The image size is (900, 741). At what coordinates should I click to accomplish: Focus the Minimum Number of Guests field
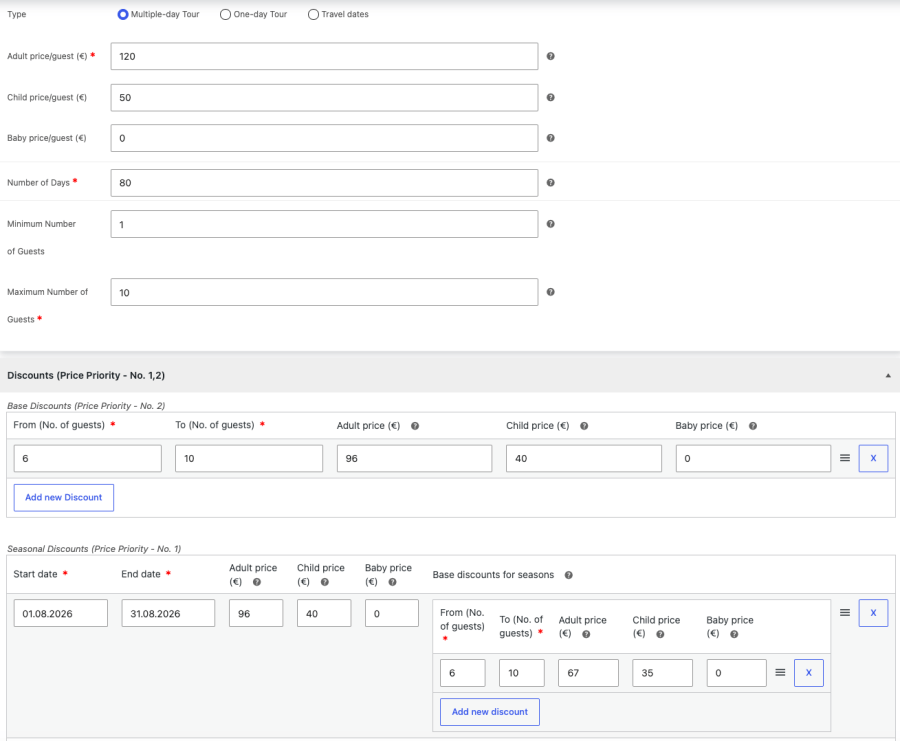[x=324, y=224]
